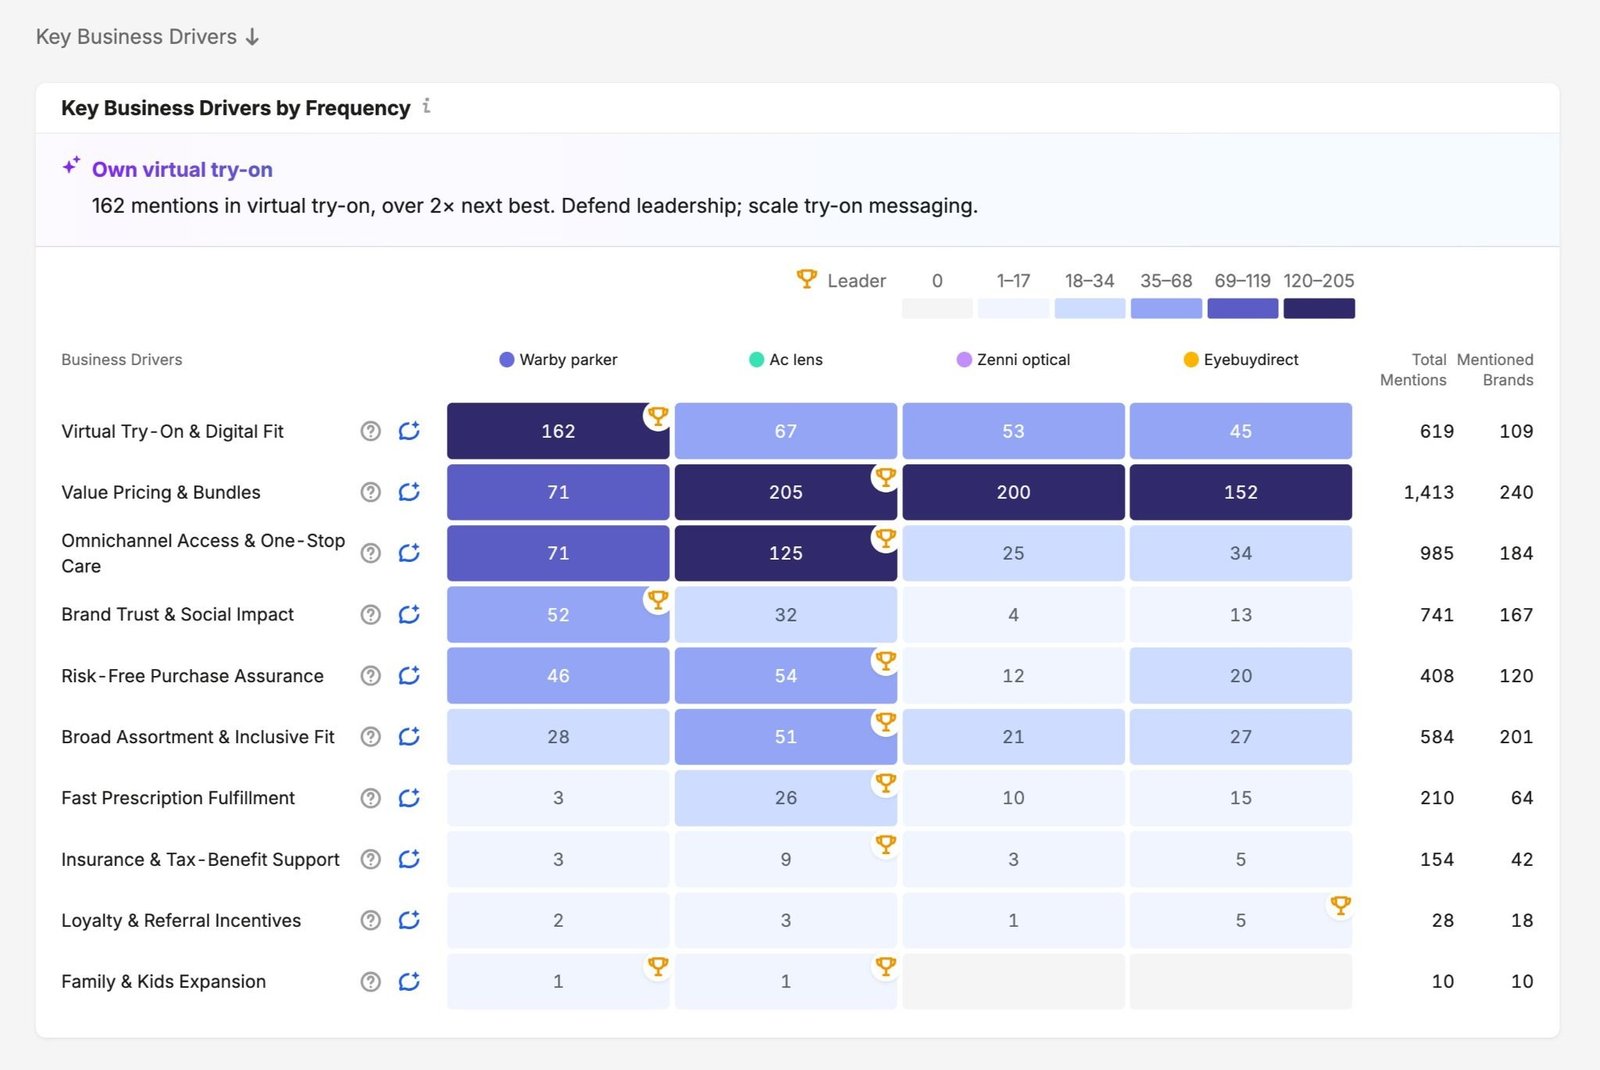The height and width of the screenshot is (1070, 1600).
Task: Click the Ac lens 67 cell
Action: tap(786, 431)
